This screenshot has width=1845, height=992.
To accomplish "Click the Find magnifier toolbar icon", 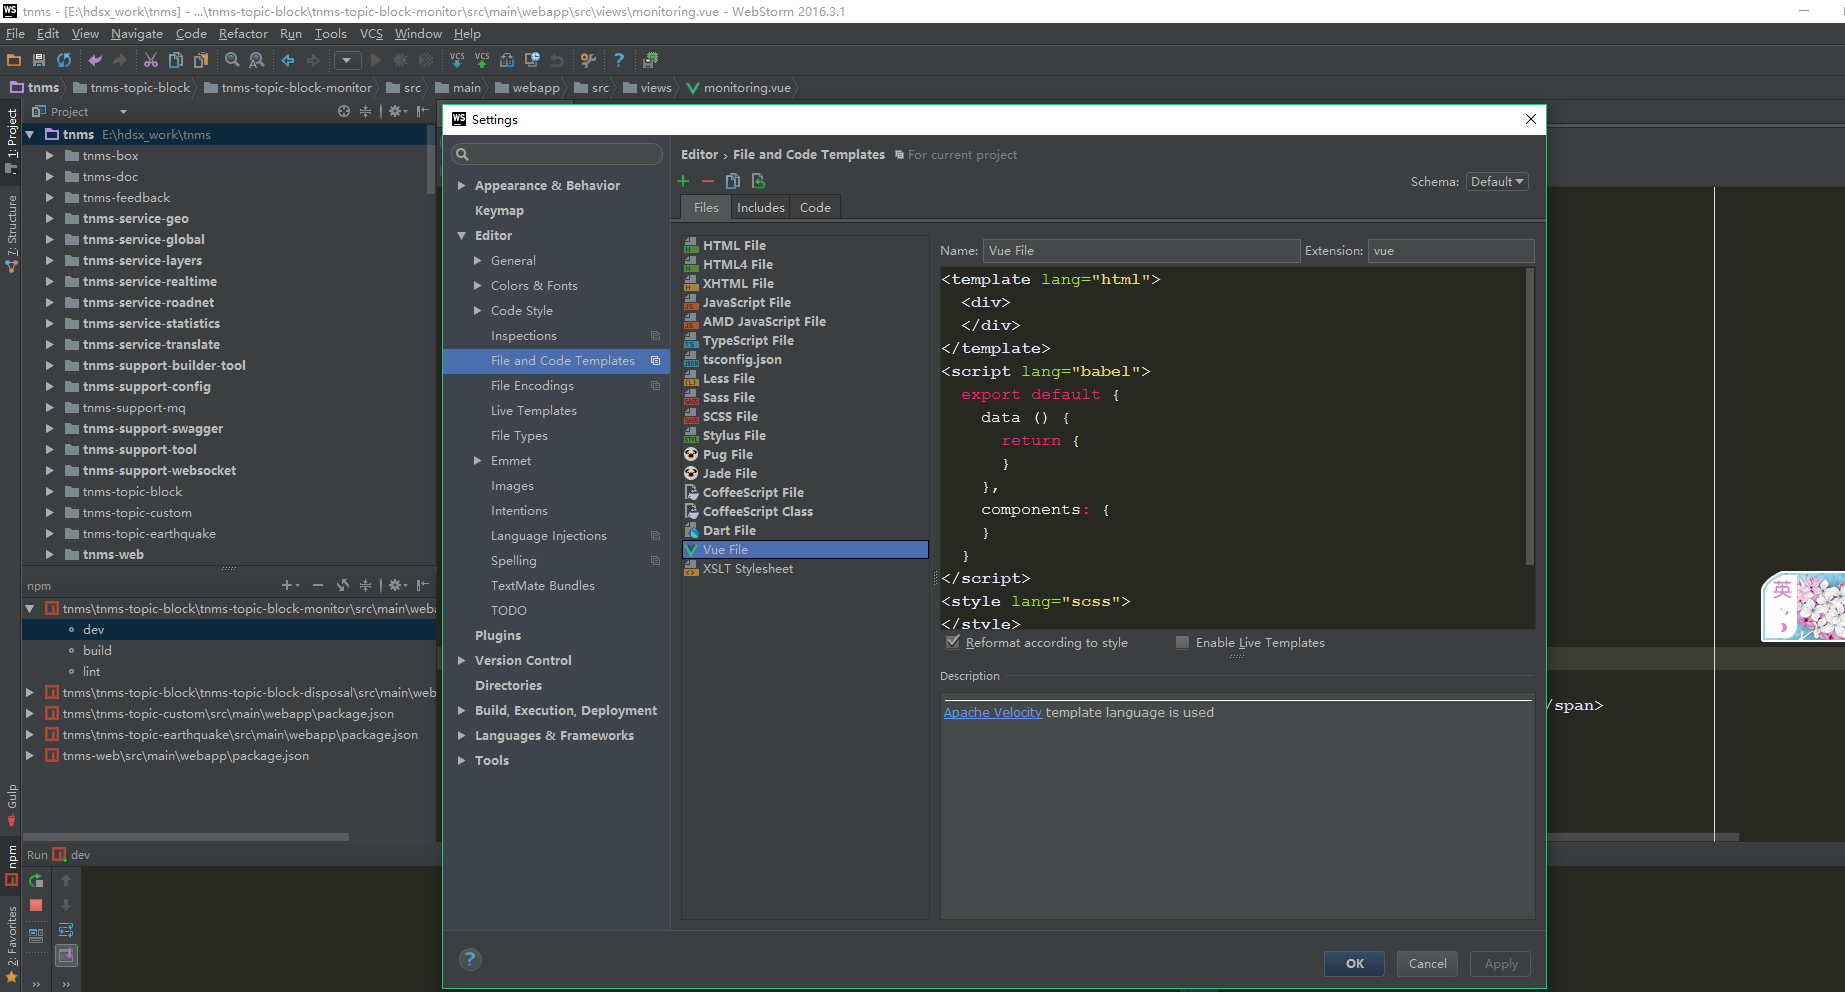I will [232, 60].
